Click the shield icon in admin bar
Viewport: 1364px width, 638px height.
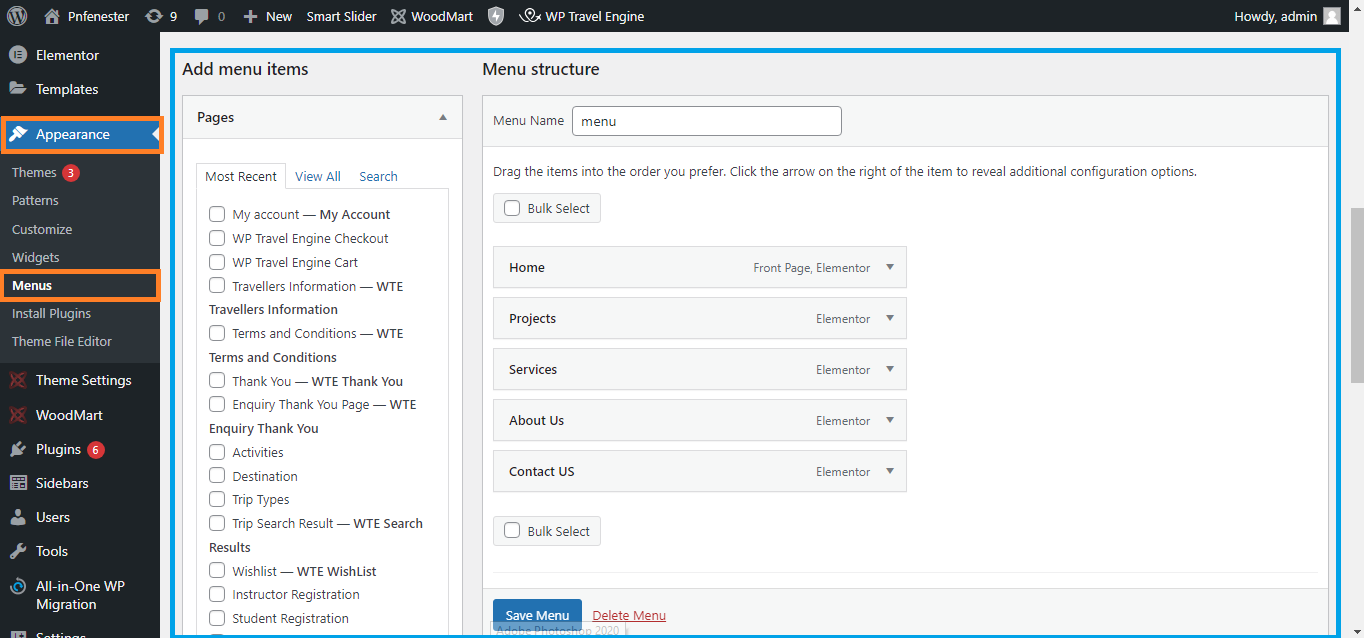point(496,16)
